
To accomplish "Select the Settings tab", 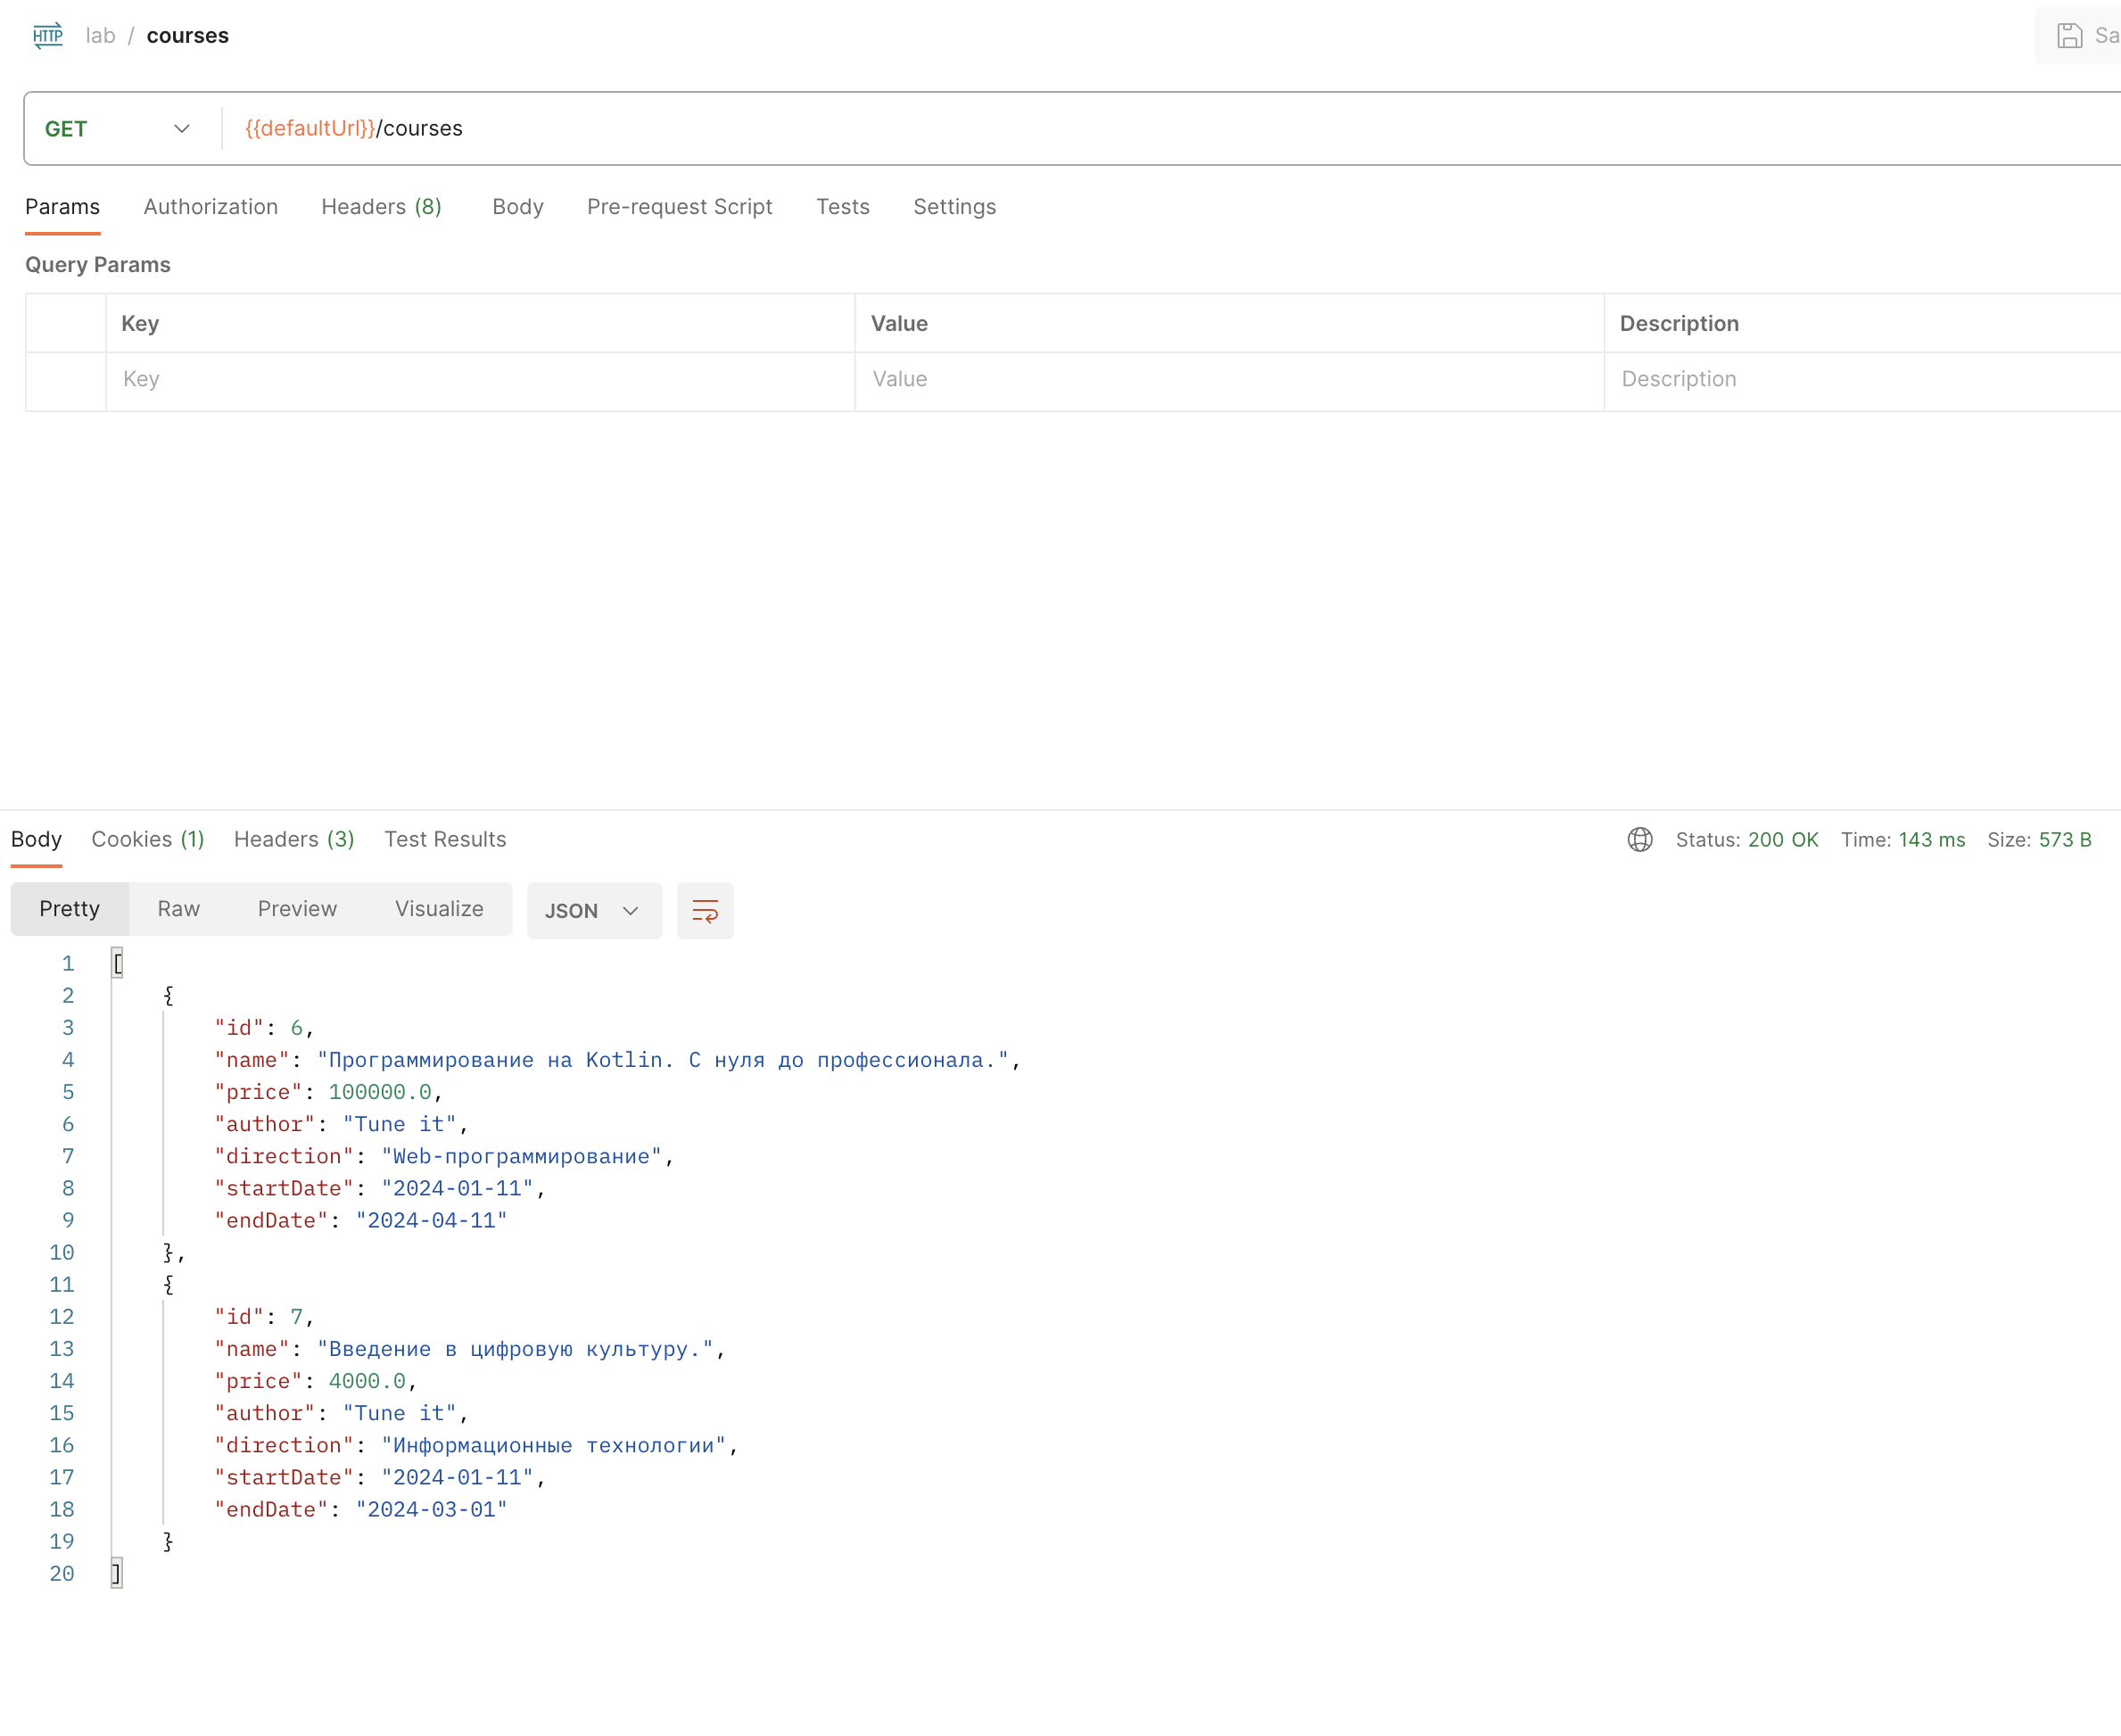I will (954, 207).
